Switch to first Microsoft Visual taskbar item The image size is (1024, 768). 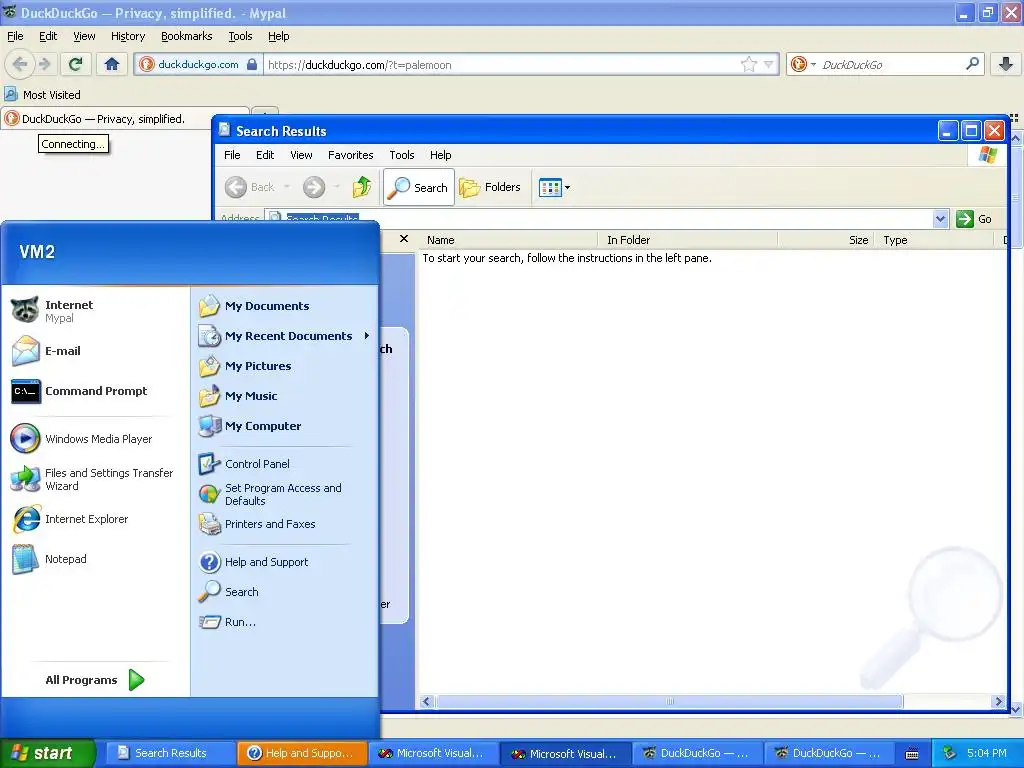(433, 753)
